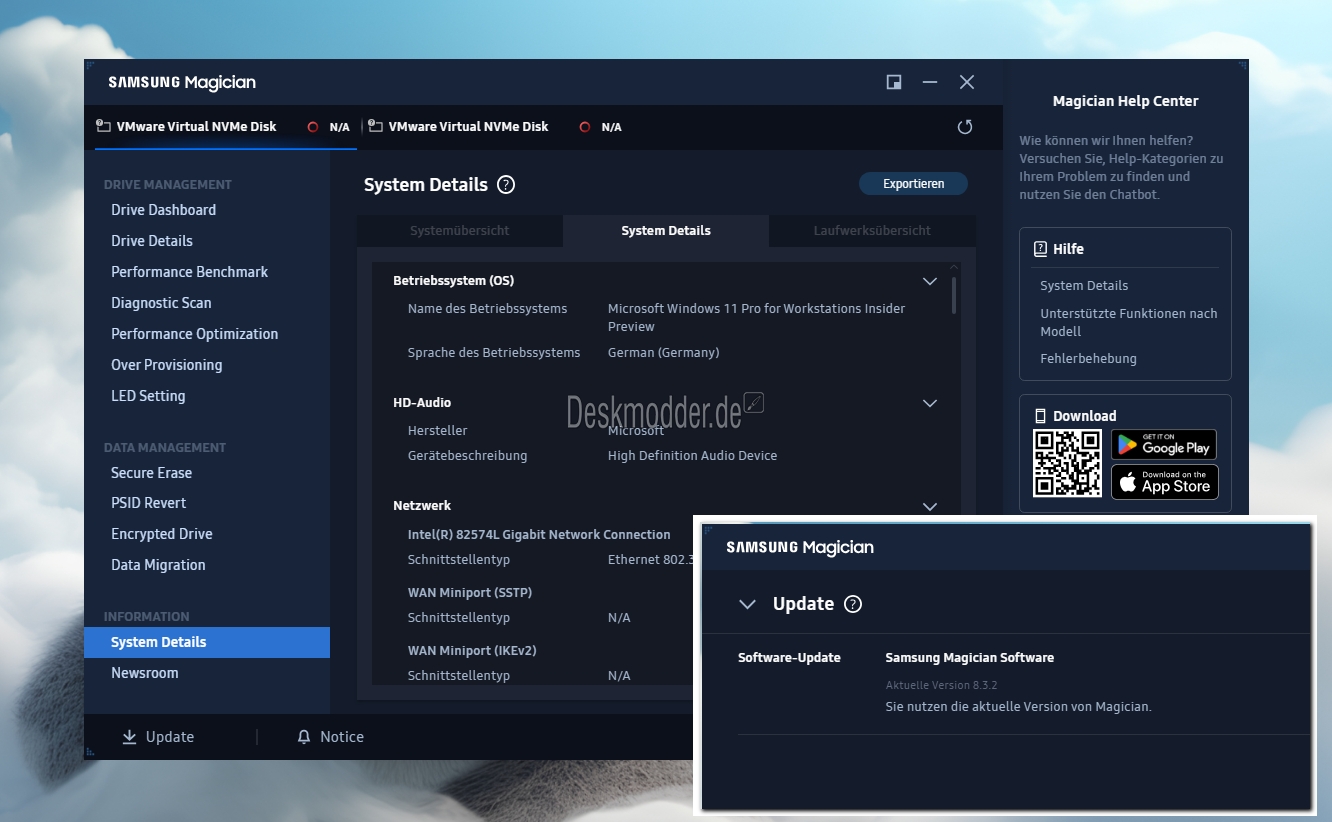Click Aktuelle Version 8.3.2 text
This screenshot has width=1332, height=822.
pyautogui.click(x=941, y=685)
